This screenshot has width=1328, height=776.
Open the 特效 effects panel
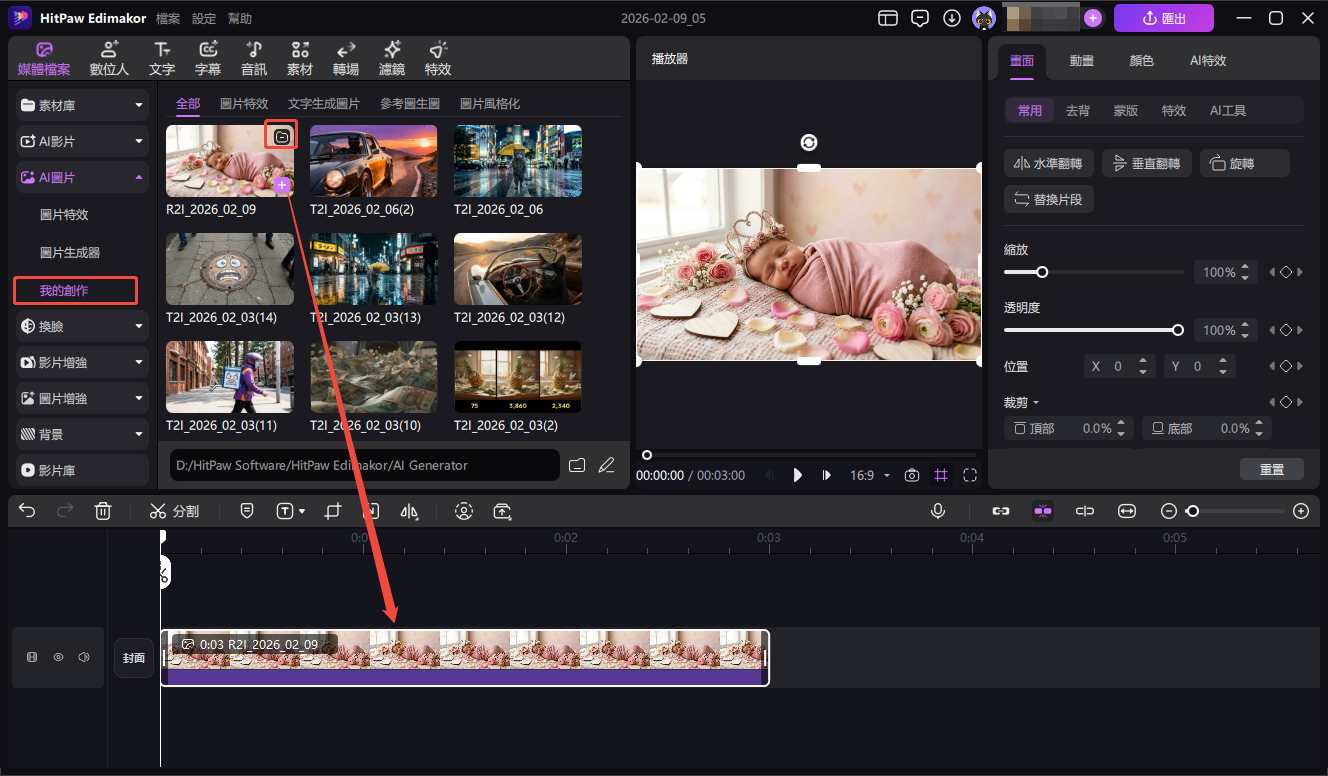[437, 57]
